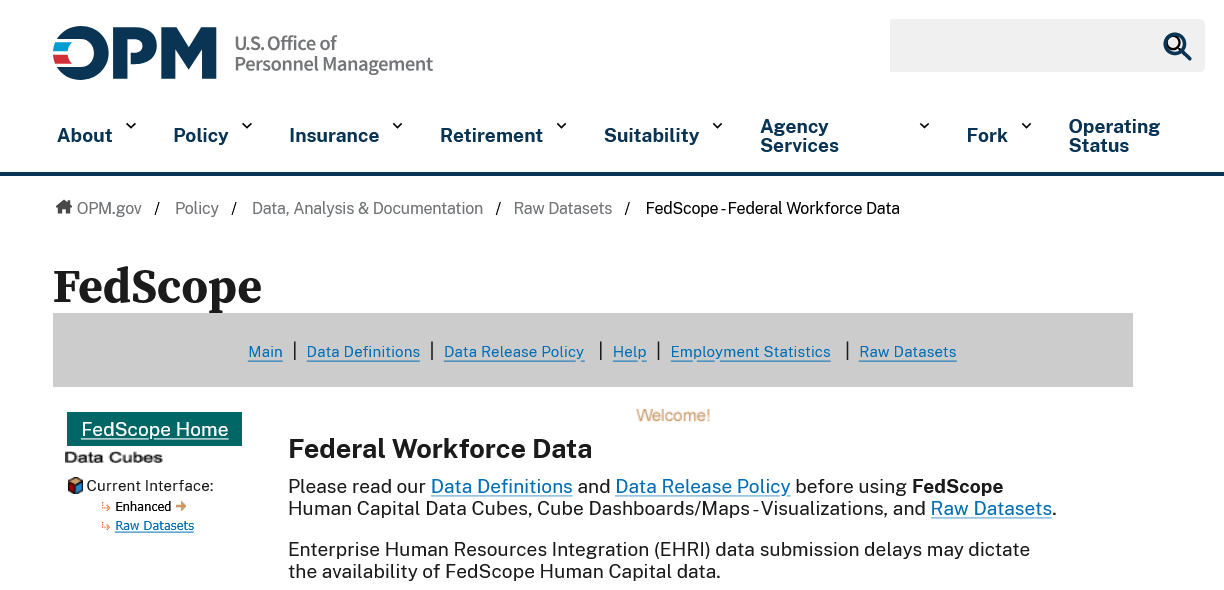Click the OPM logo
Screen dimensions: 1224x590
[134, 53]
